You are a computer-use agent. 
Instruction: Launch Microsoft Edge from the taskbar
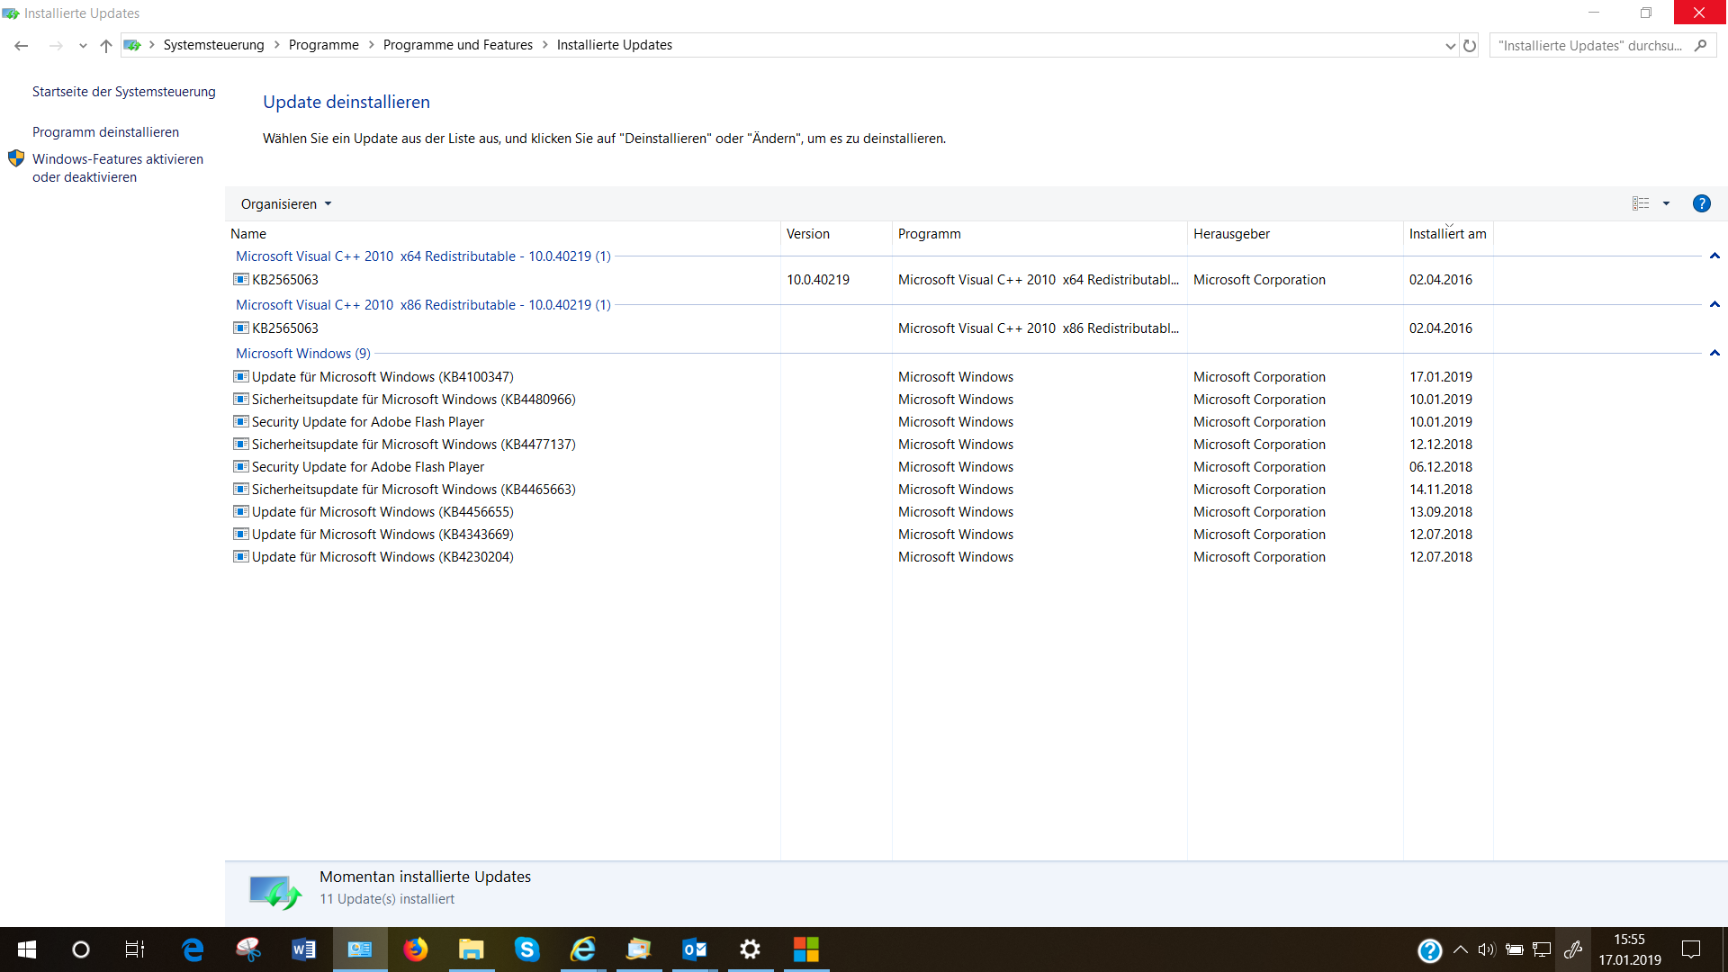pos(192,949)
